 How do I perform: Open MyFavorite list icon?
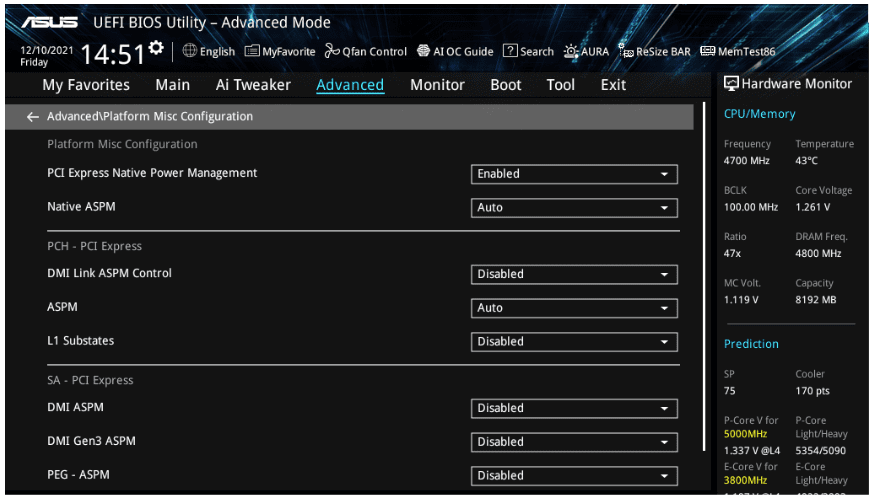tap(252, 51)
